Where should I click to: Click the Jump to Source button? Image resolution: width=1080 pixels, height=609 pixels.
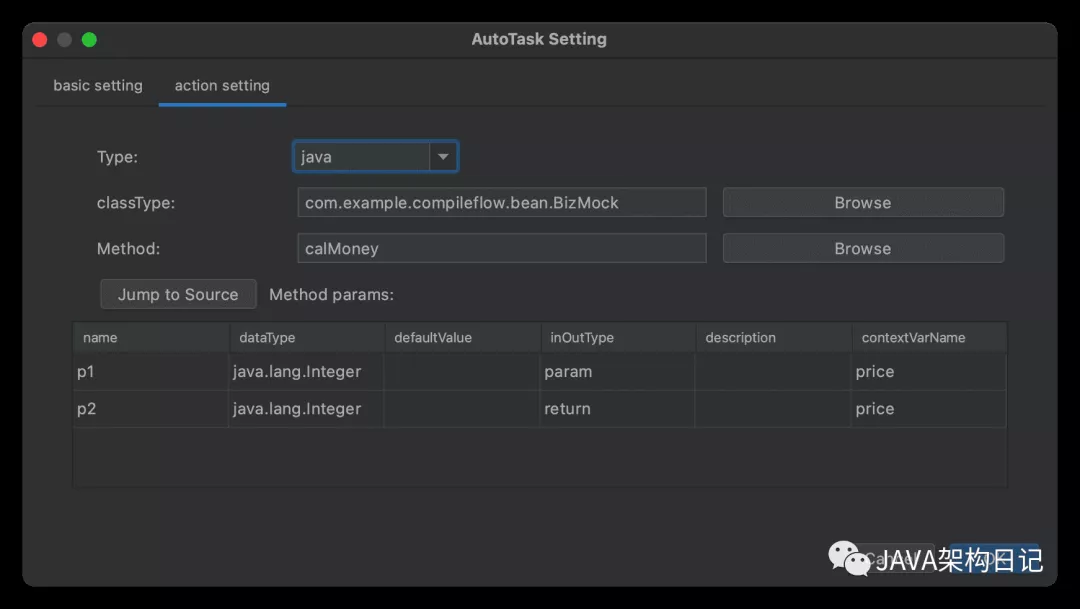pos(178,295)
